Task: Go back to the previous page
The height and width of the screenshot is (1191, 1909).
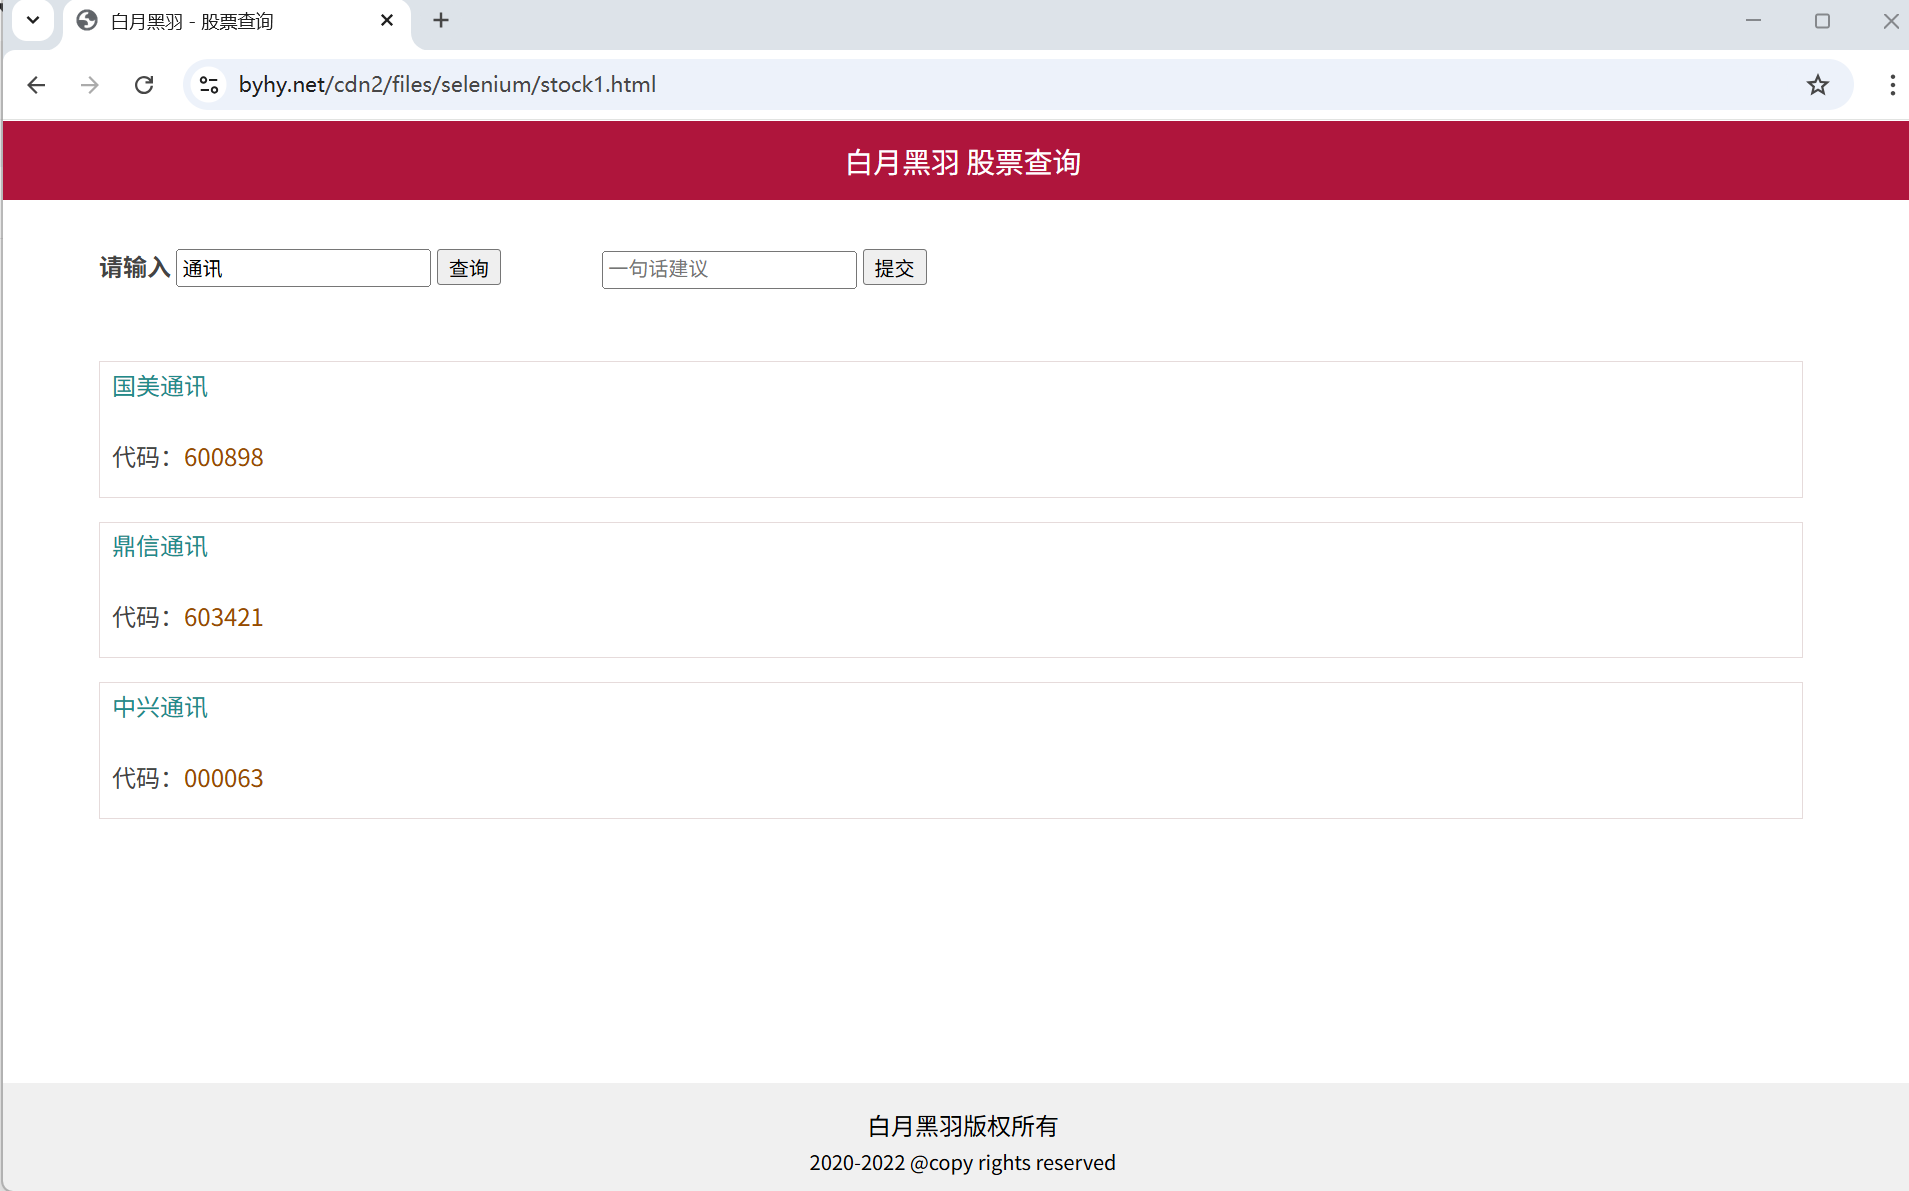Action: click(x=36, y=85)
